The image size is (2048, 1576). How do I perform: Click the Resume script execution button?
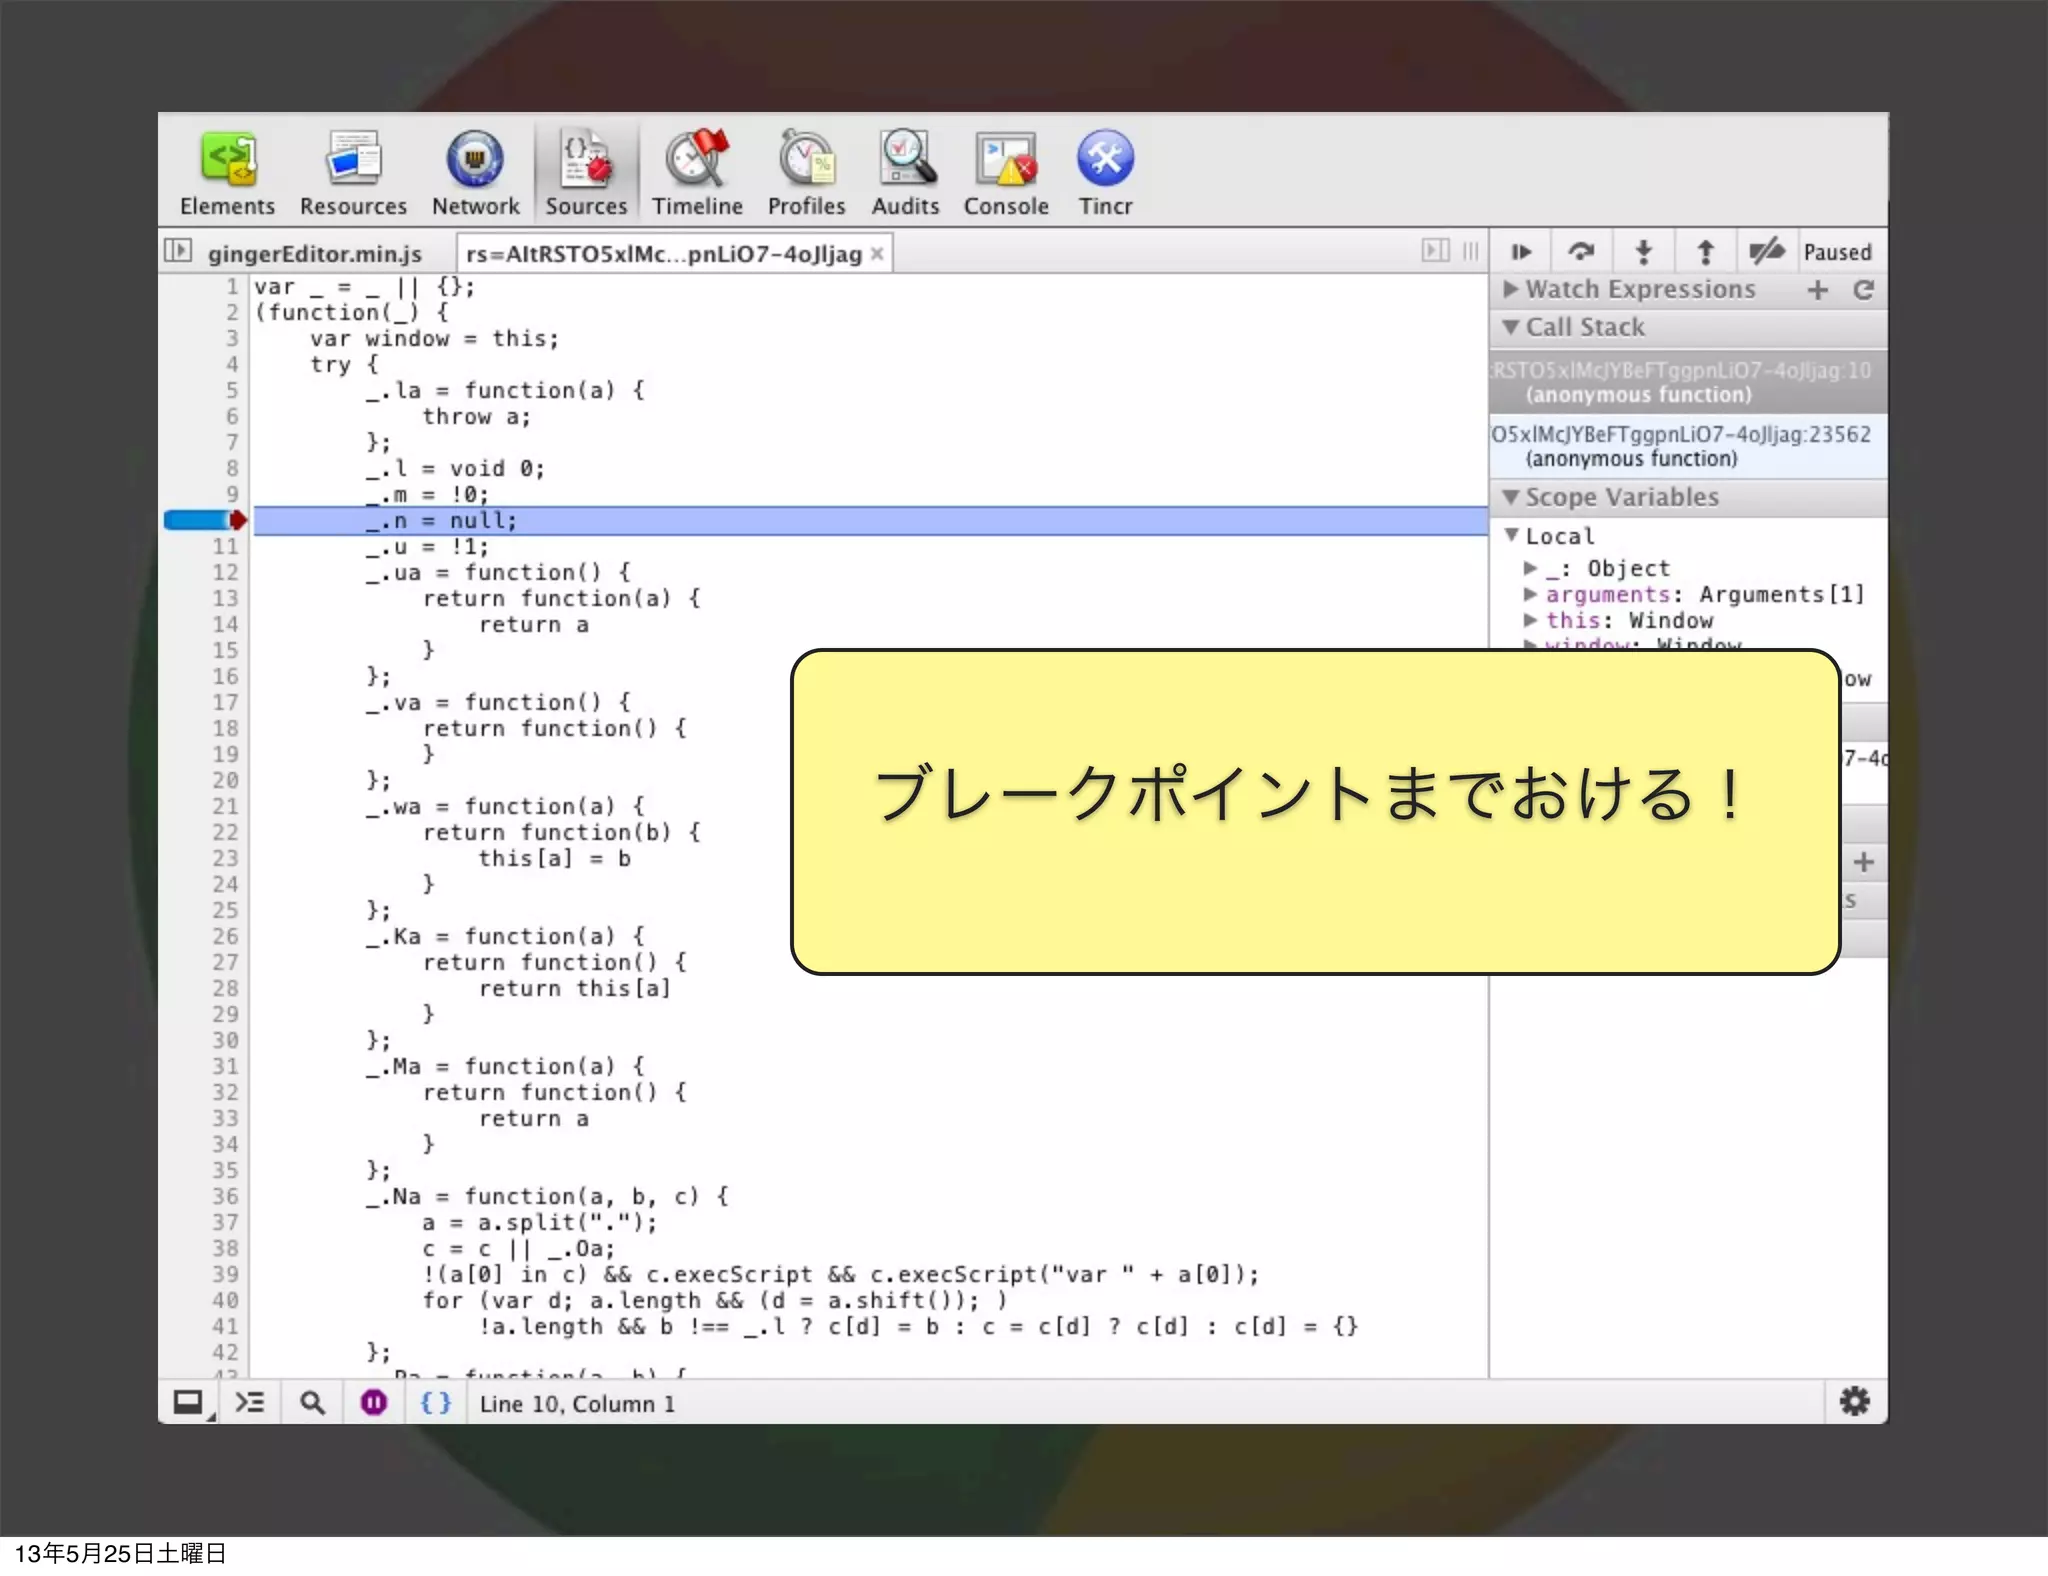(x=1521, y=252)
